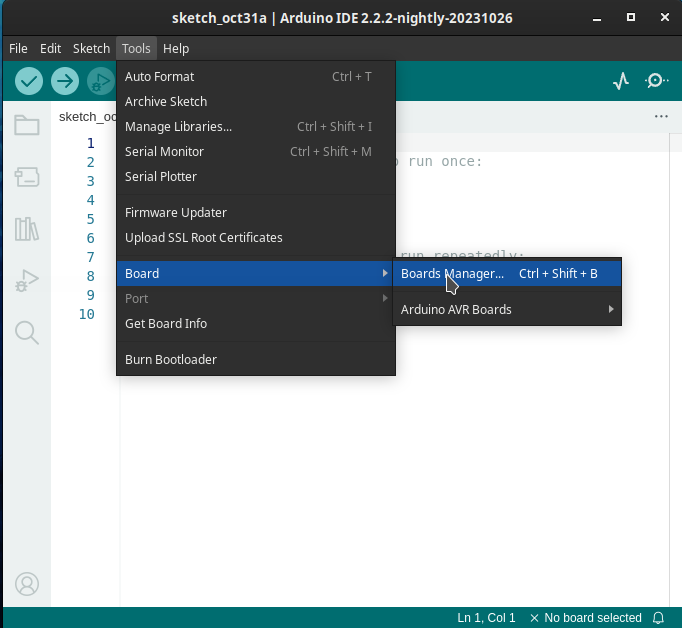This screenshot has height=628, width=682.
Task: Open the Debug sidebar icon
Action: click(27, 281)
